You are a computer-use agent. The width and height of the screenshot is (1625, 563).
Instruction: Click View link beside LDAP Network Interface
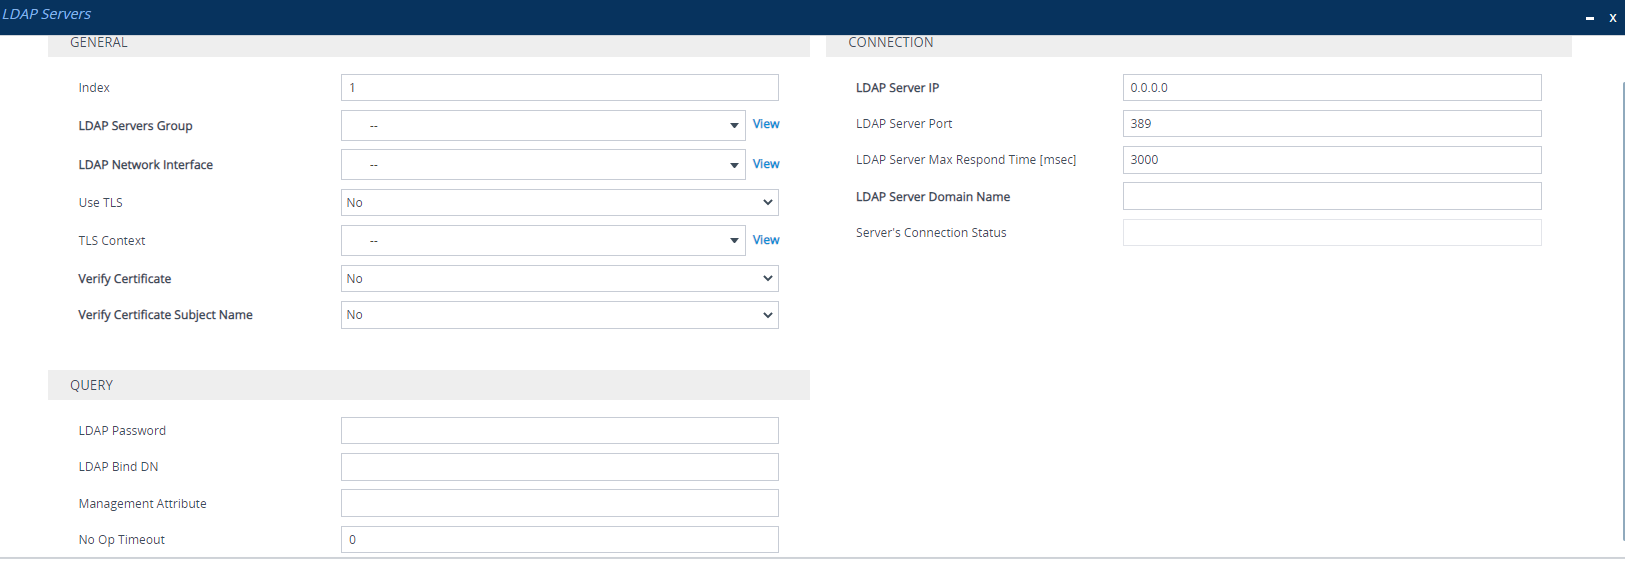coord(766,164)
